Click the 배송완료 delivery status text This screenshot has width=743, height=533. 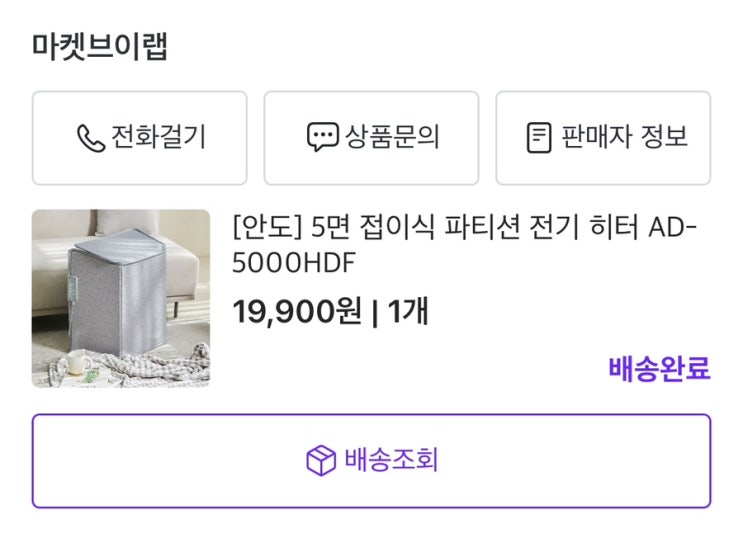[659, 369]
